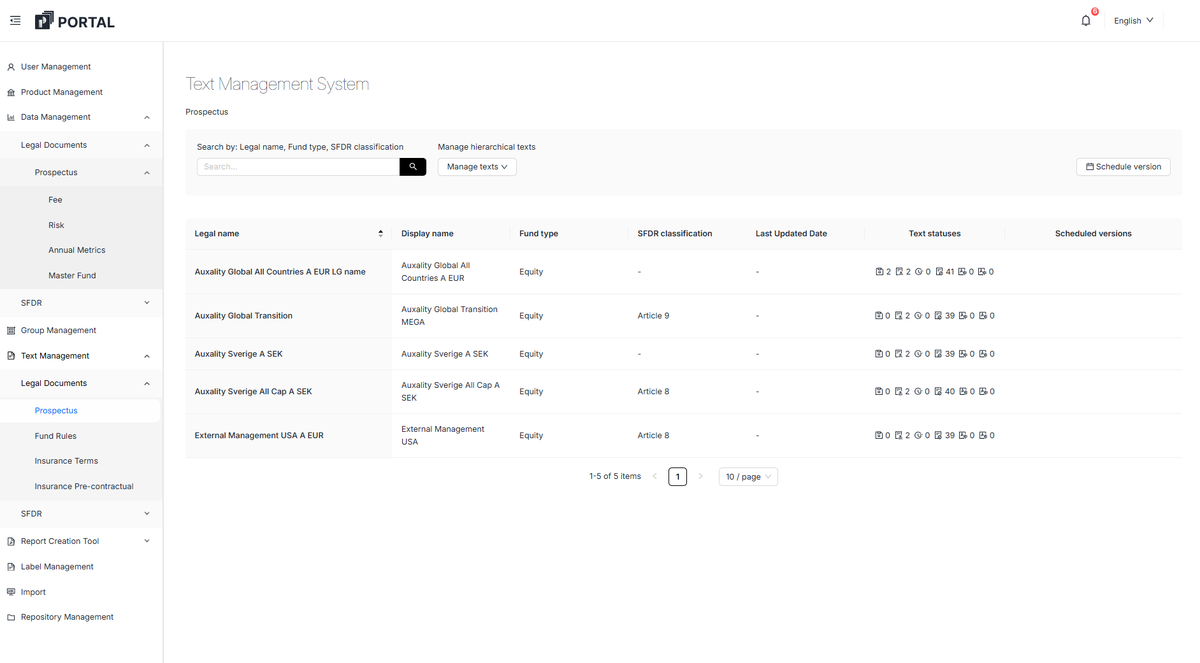Expand SFDR under Text Management
The height and width of the screenshot is (663, 1200).
click(x=147, y=514)
